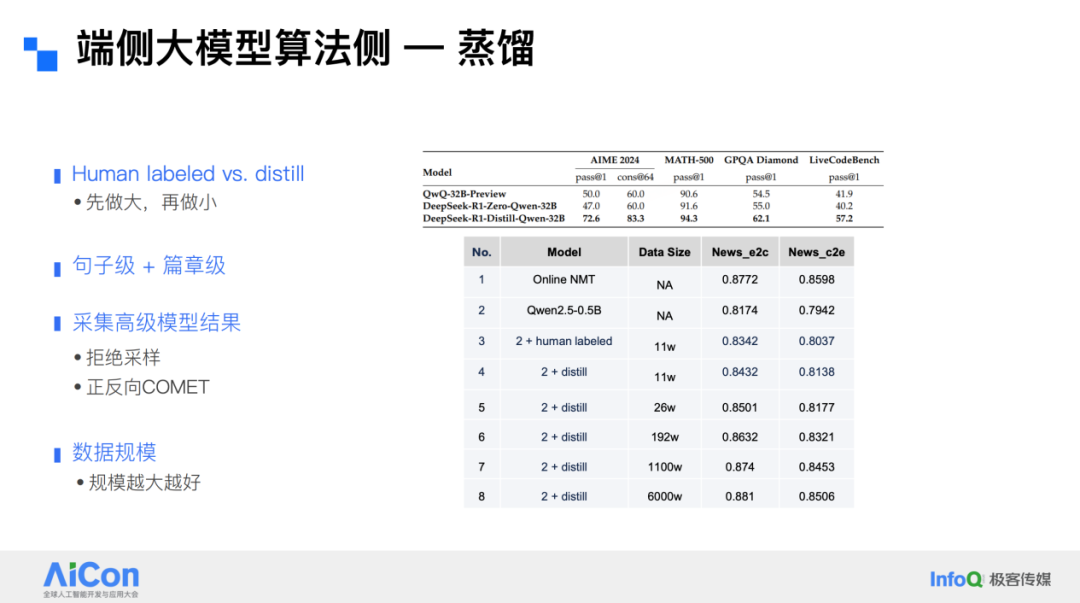Select the DeepSeek-R1-Distill-Qwen-32B row label
Image resolution: width=1080 pixels, height=603 pixels.
tap(494, 218)
